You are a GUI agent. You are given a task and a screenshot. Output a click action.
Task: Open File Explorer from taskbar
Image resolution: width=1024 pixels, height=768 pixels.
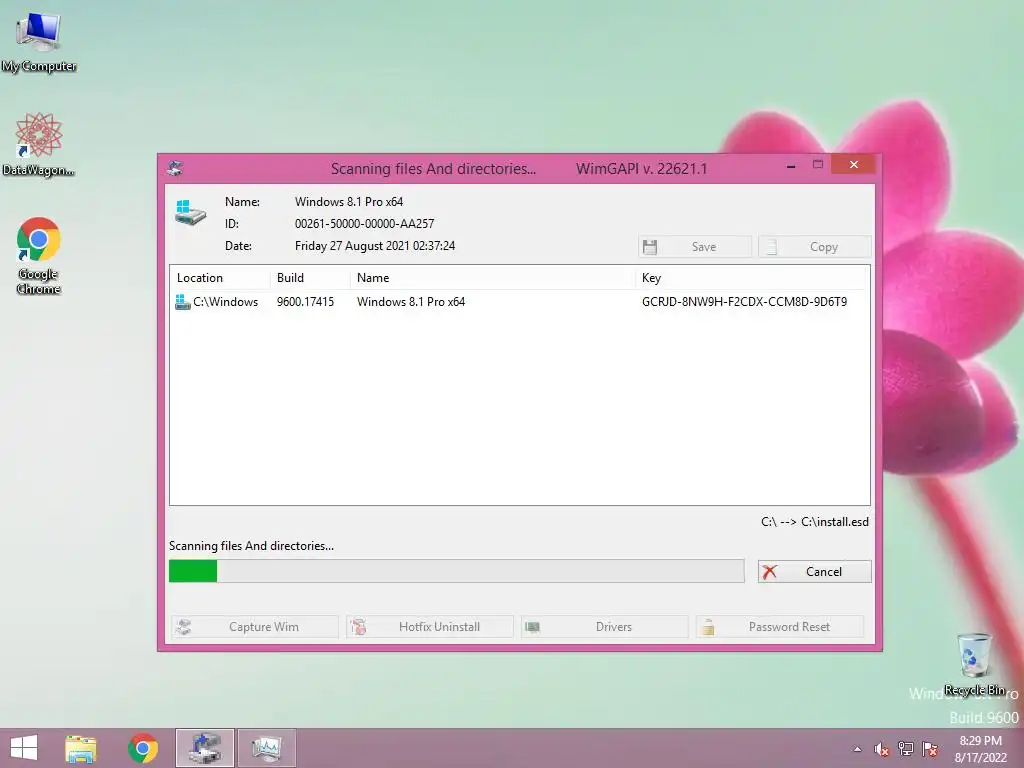81,748
